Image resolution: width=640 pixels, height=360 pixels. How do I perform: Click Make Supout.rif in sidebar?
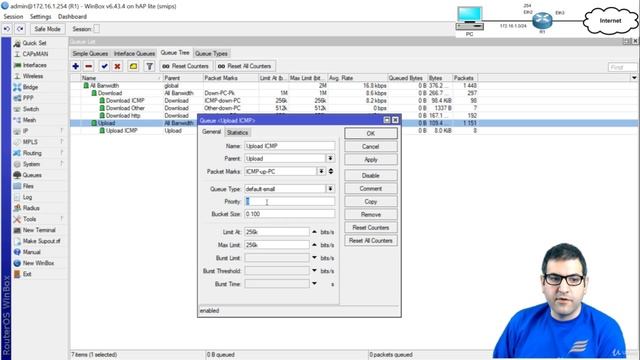(x=41, y=241)
